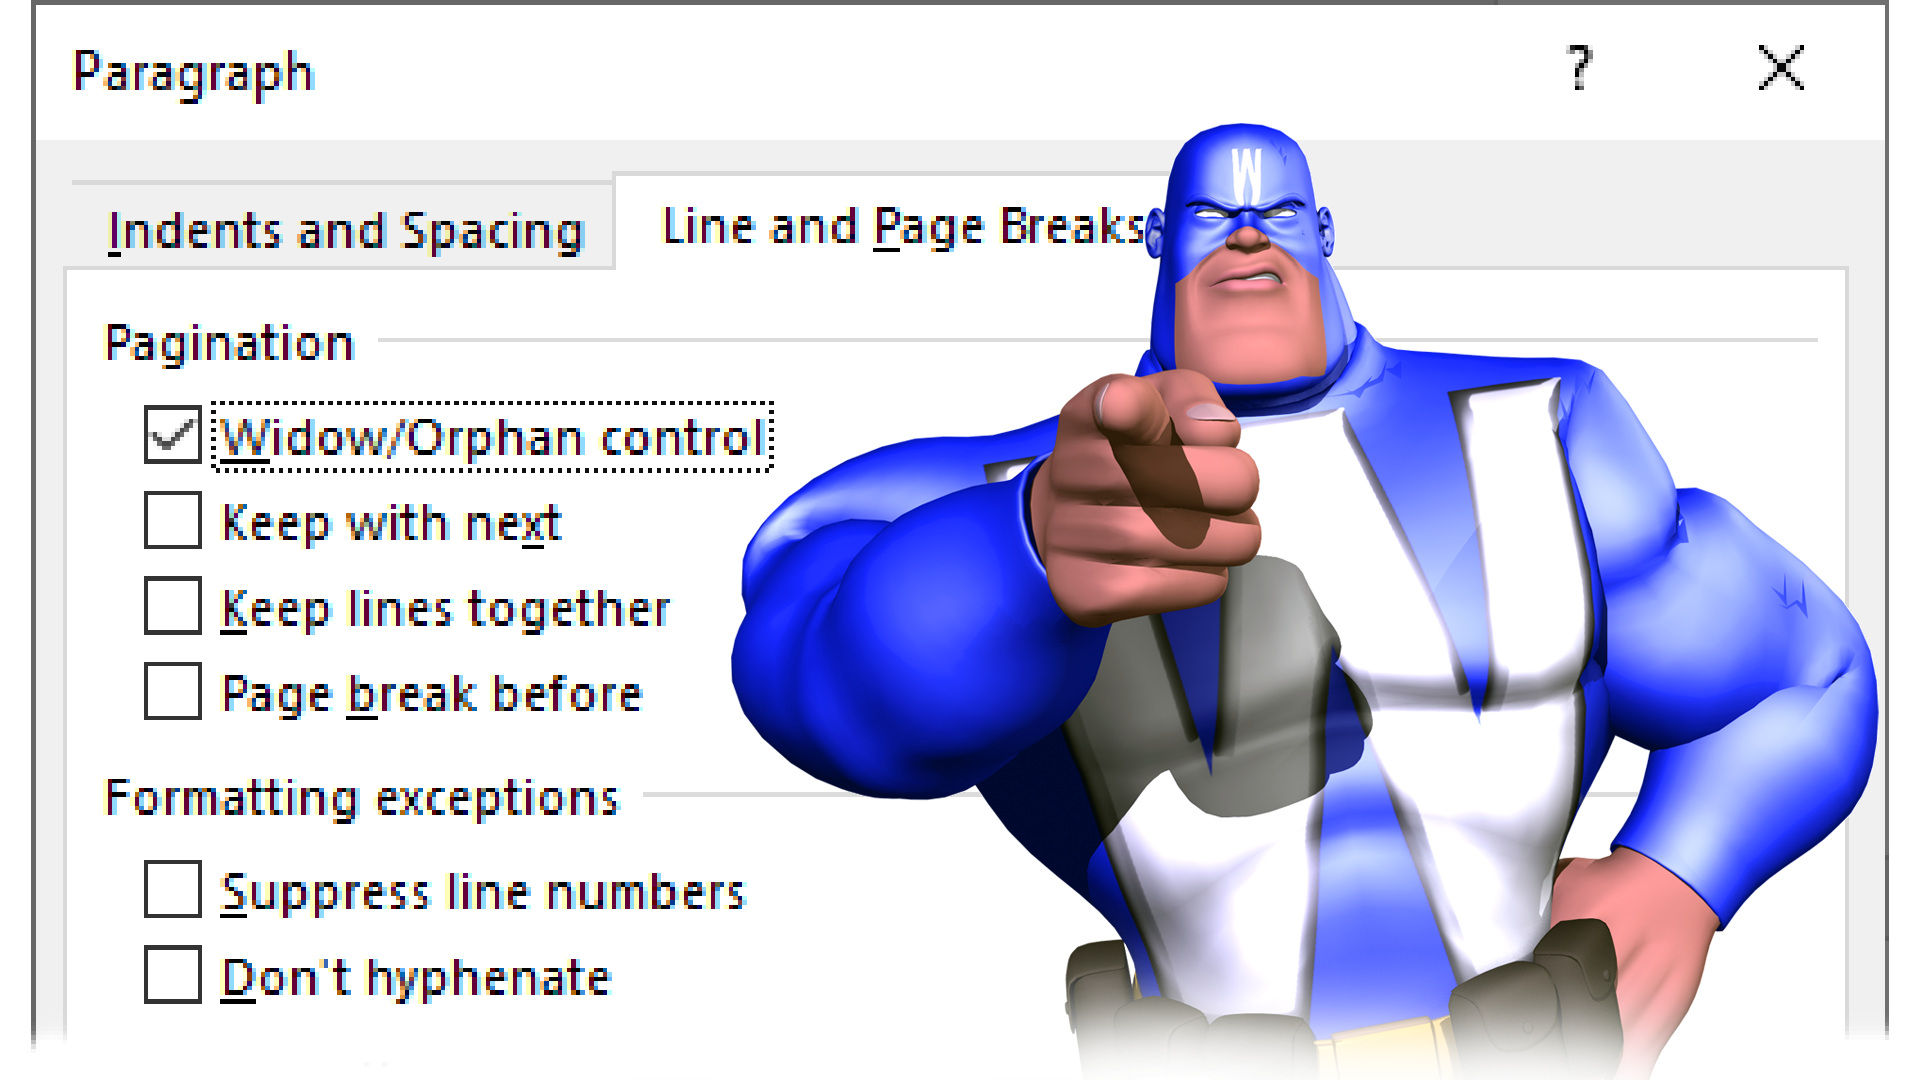The height and width of the screenshot is (1080, 1920).
Task: Toggle Keep lines together setting
Action: pos(173,607)
